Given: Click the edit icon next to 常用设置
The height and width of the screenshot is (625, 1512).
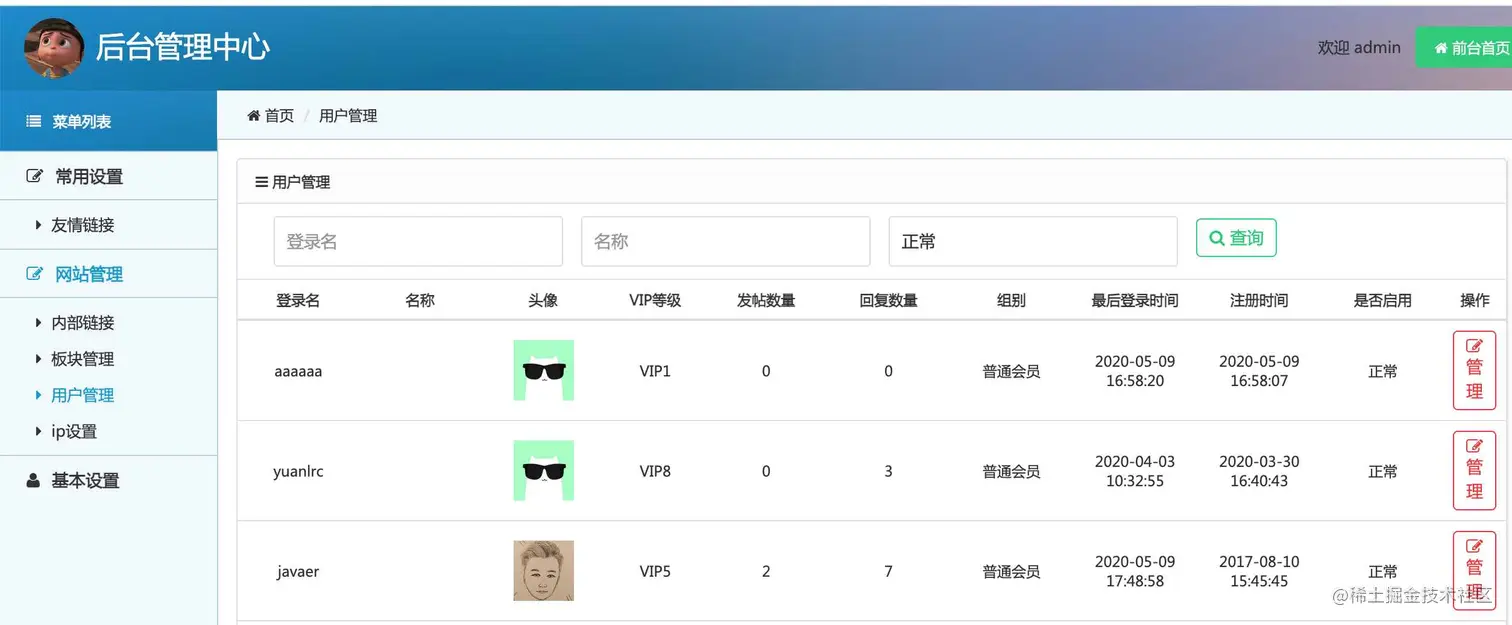Looking at the screenshot, I should 35,177.
